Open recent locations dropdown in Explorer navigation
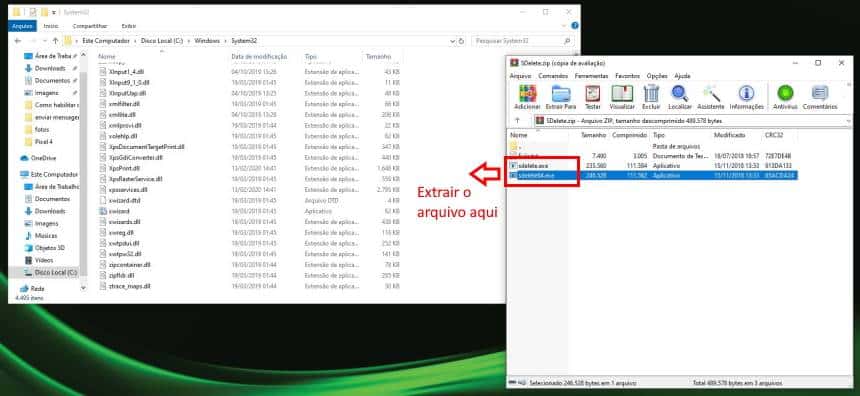860x396 pixels. coord(44,41)
